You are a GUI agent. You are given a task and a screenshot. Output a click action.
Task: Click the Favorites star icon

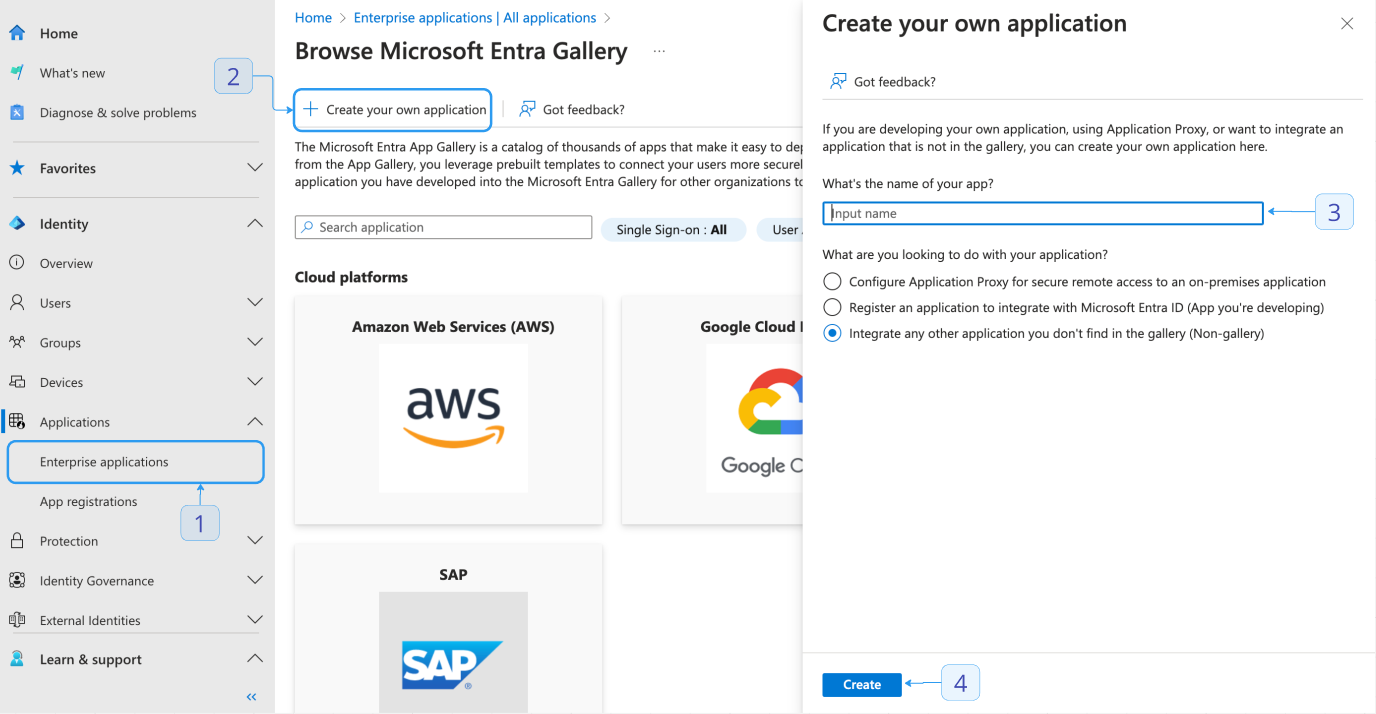point(17,168)
